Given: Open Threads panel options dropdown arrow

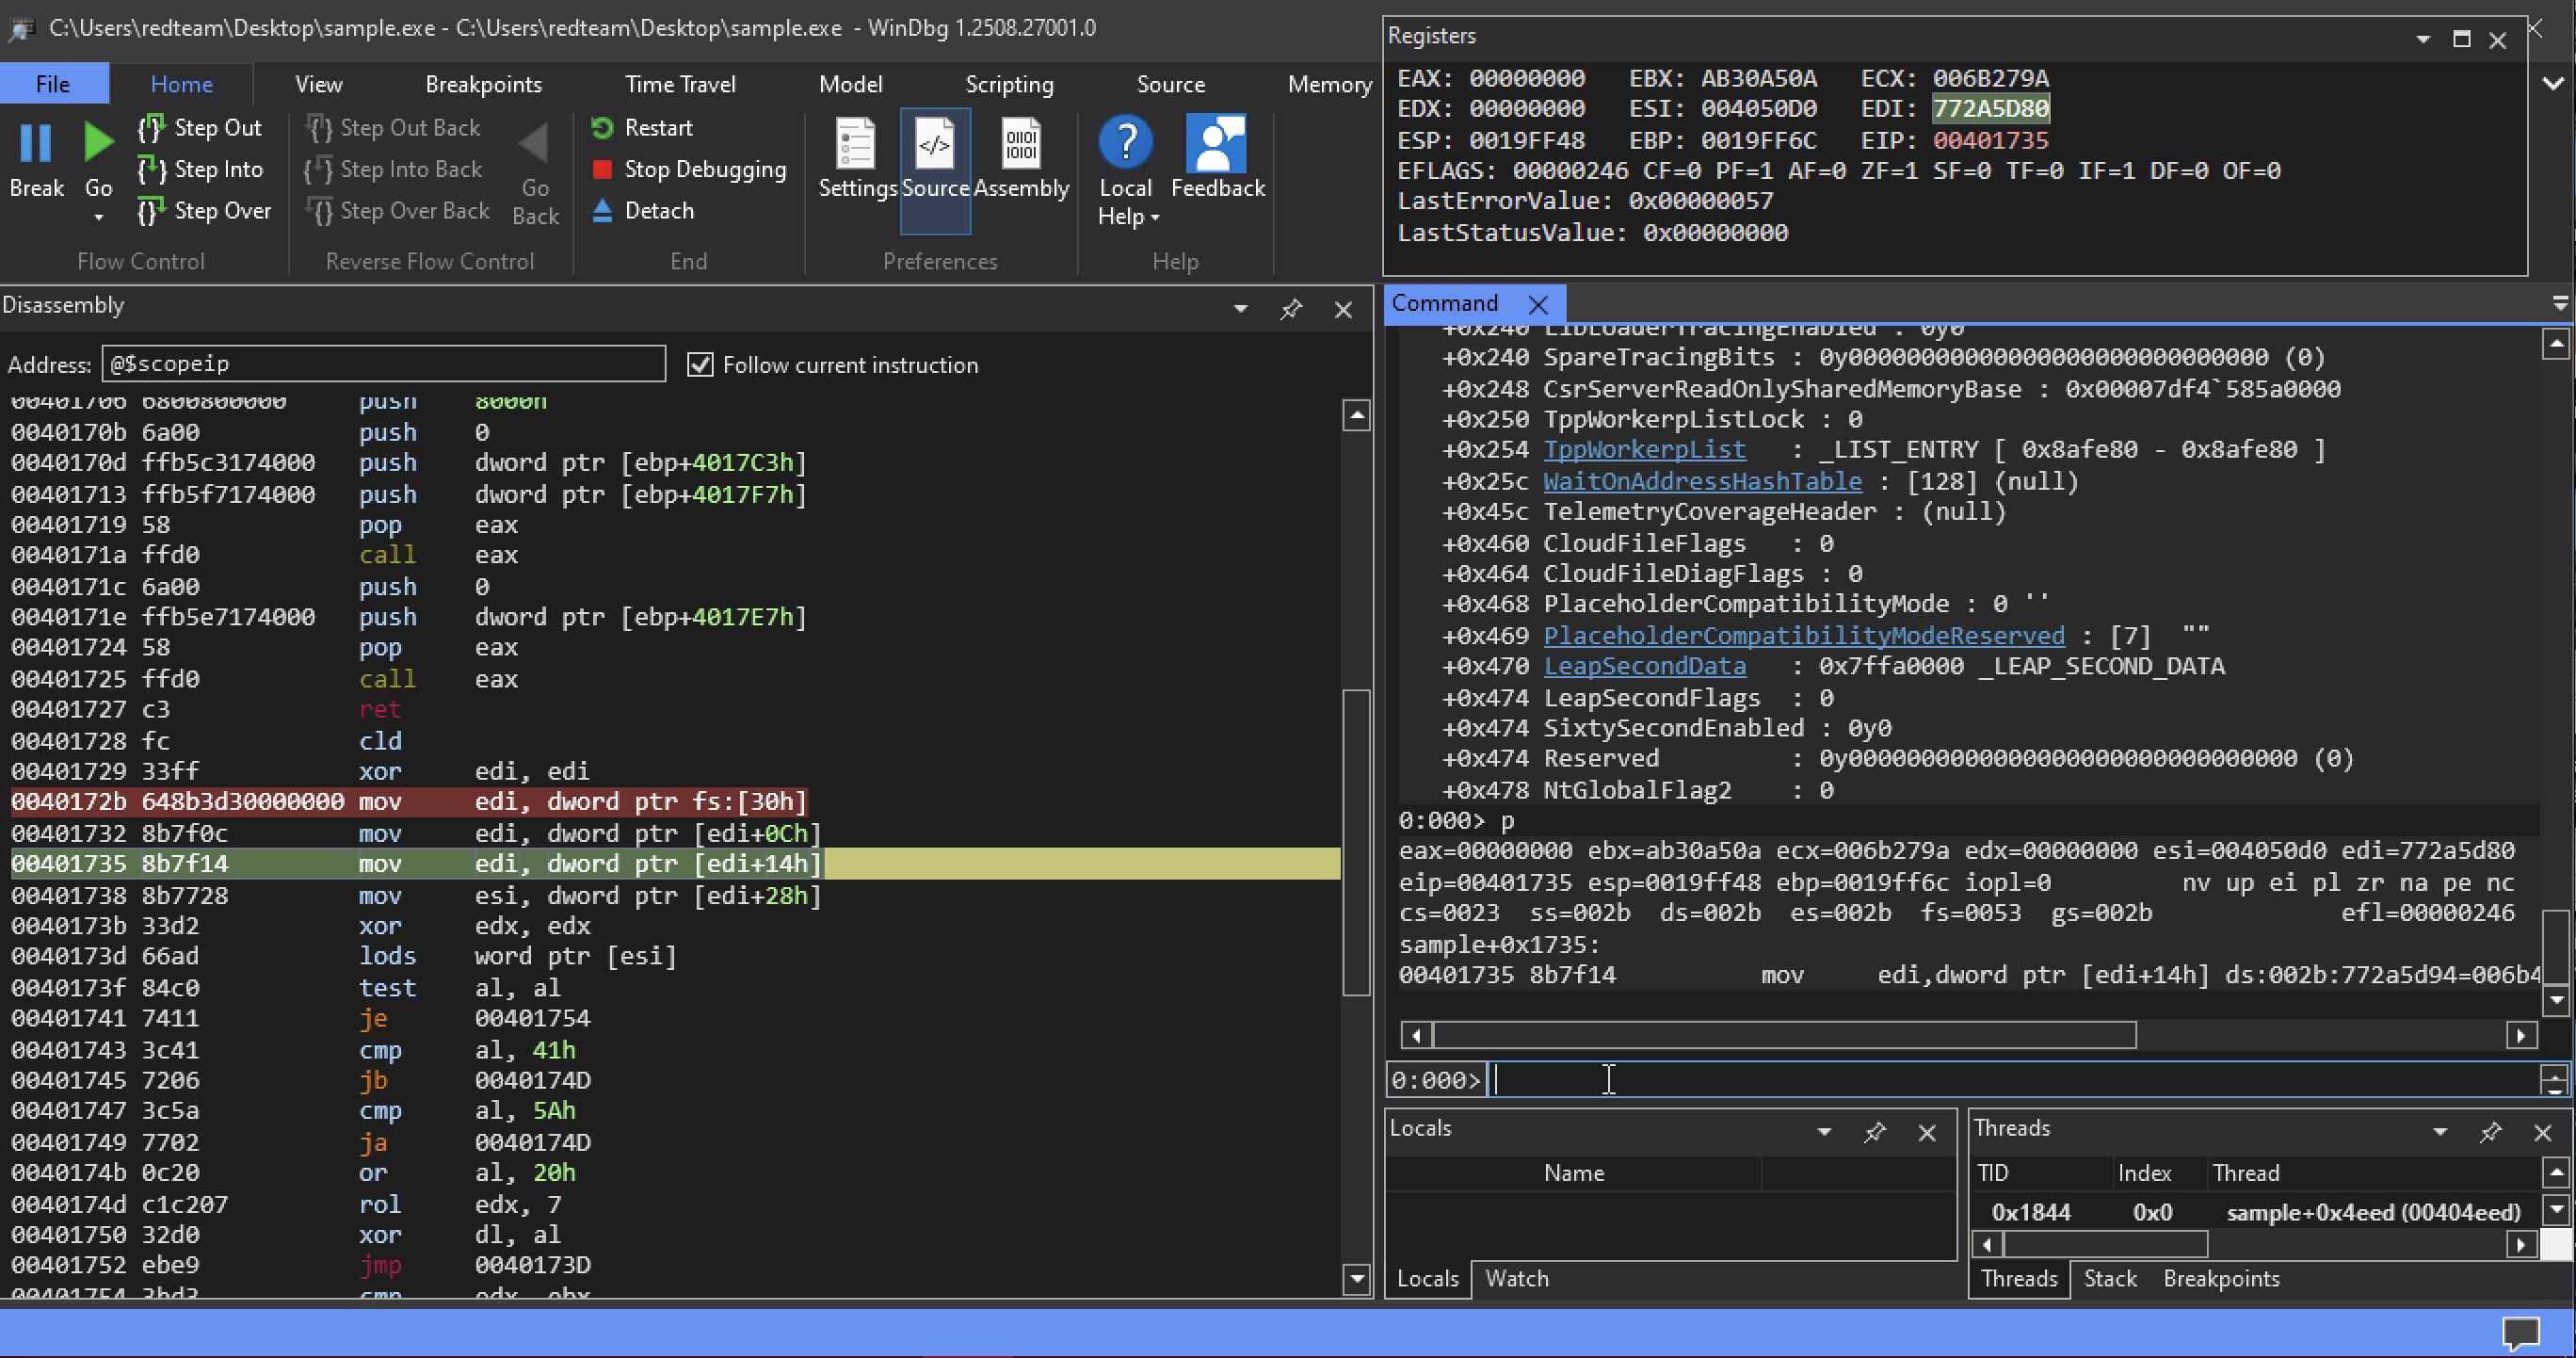Looking at the screenshot, I should [2440, 1132].
